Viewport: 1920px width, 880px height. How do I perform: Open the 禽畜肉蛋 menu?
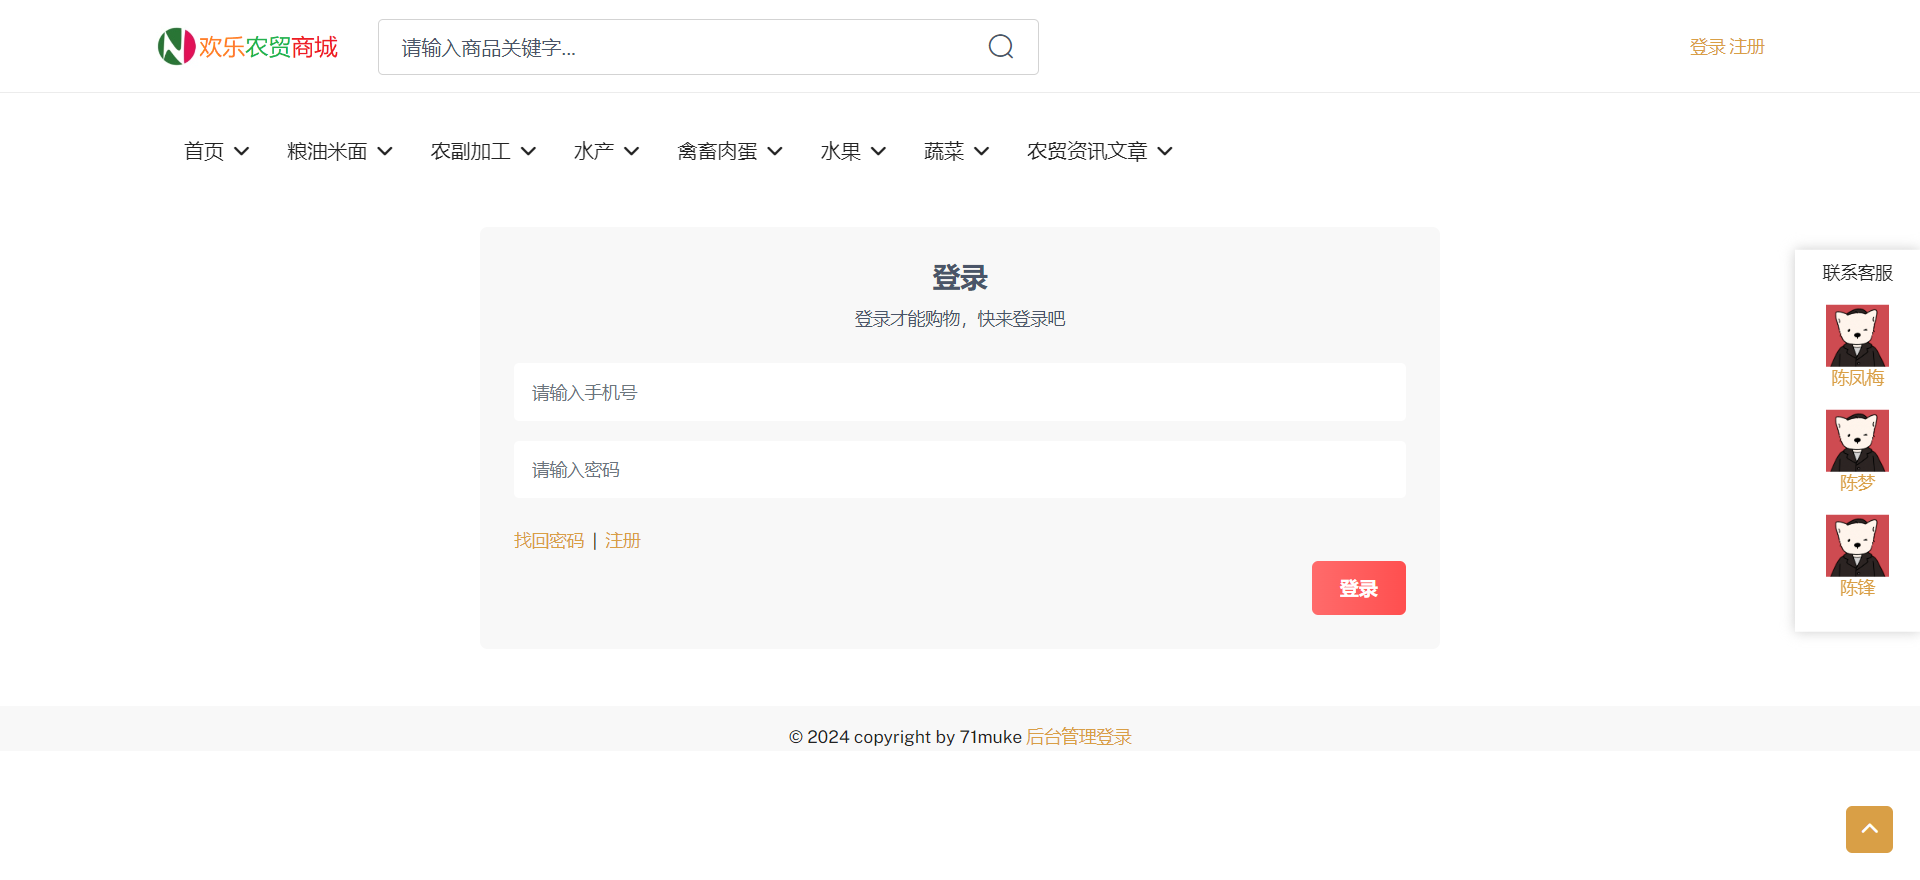click(x=729, y=151)
